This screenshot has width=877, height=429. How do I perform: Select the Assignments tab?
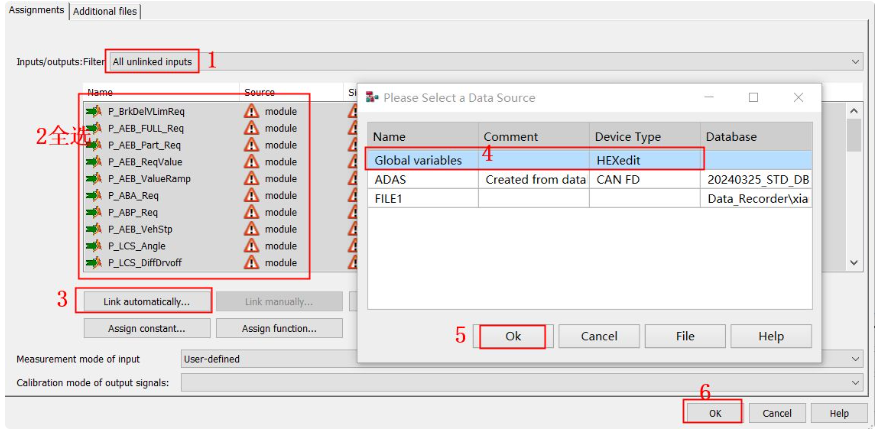point(36,10)
